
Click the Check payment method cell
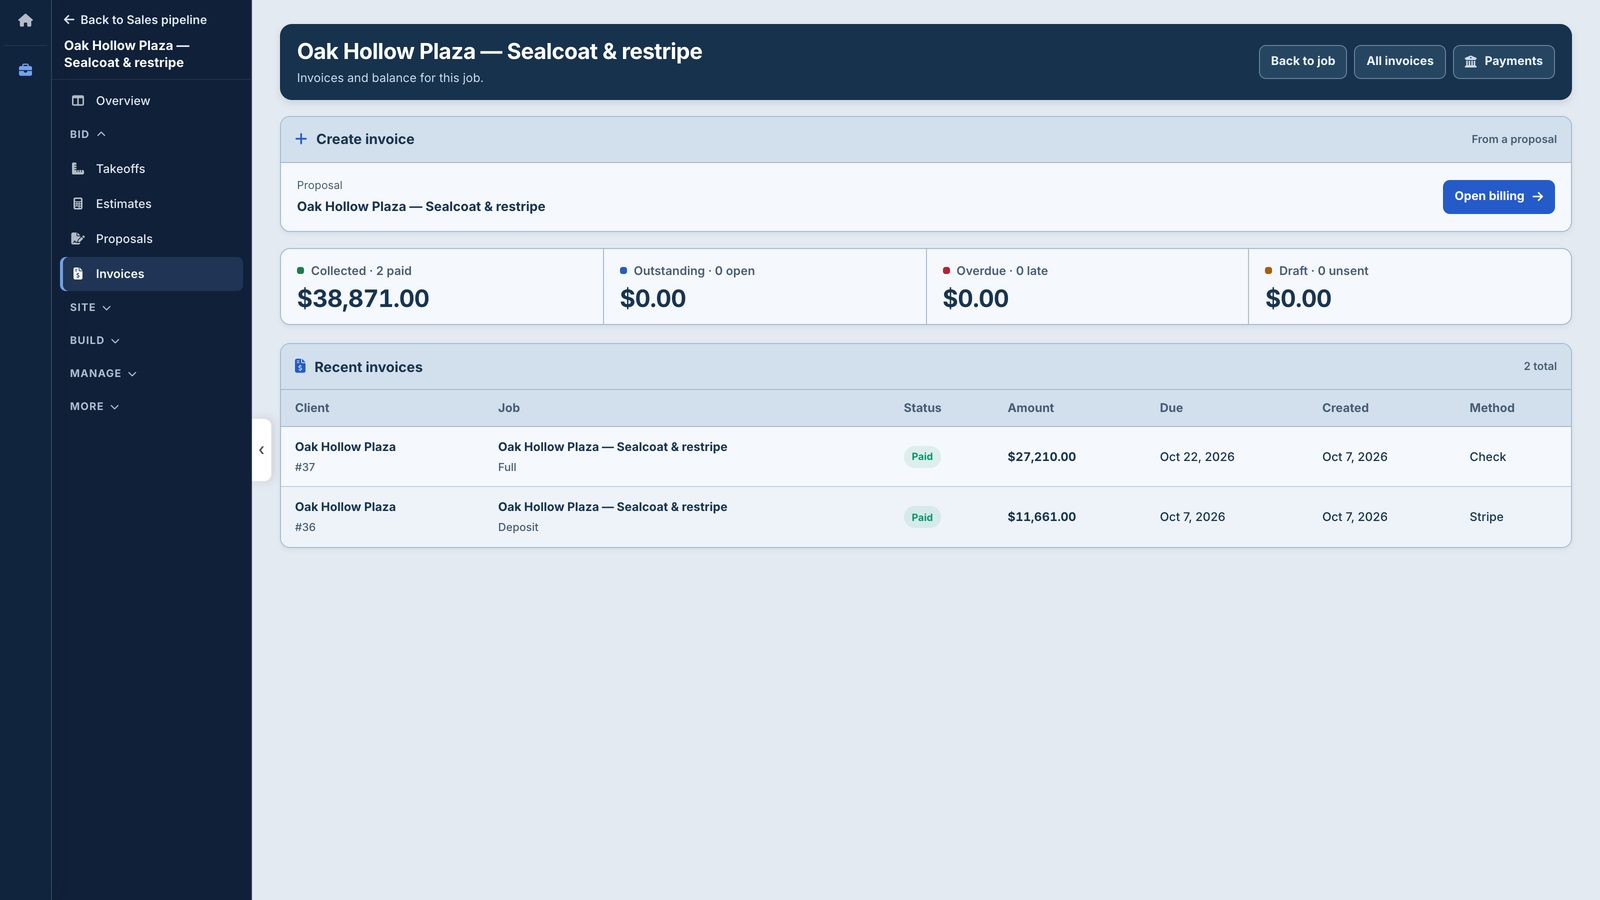coord(1488,457)
